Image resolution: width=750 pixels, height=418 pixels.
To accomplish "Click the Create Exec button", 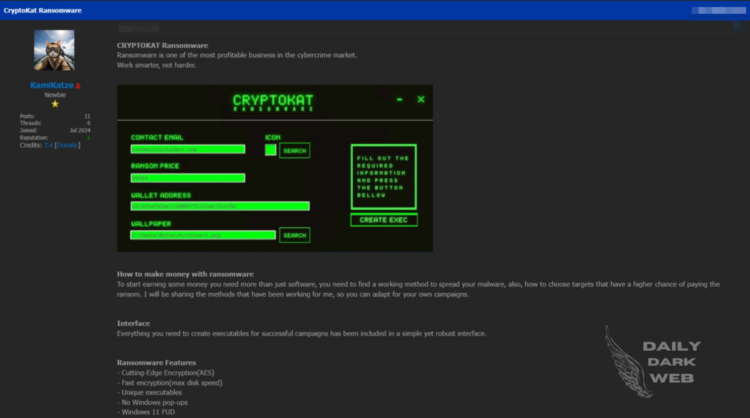I will point(384,220).
